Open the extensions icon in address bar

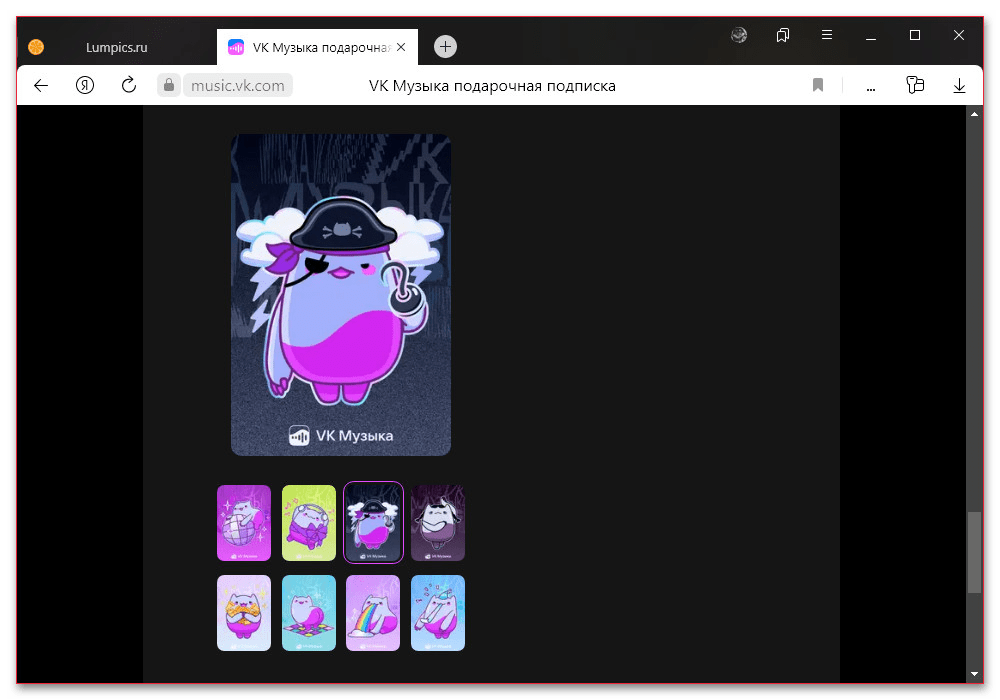tap(915, 85)
